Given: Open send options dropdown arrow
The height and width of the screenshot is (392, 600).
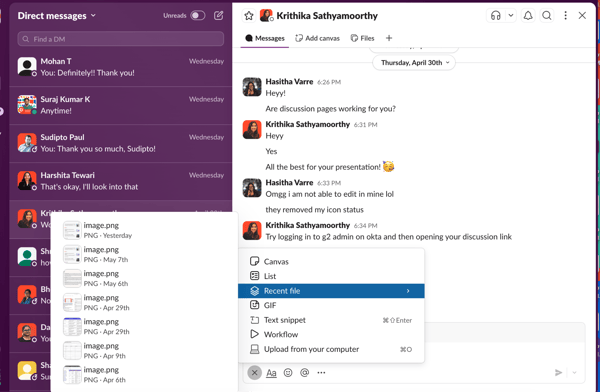Looking at the screenshot, I should coord(574,372).
